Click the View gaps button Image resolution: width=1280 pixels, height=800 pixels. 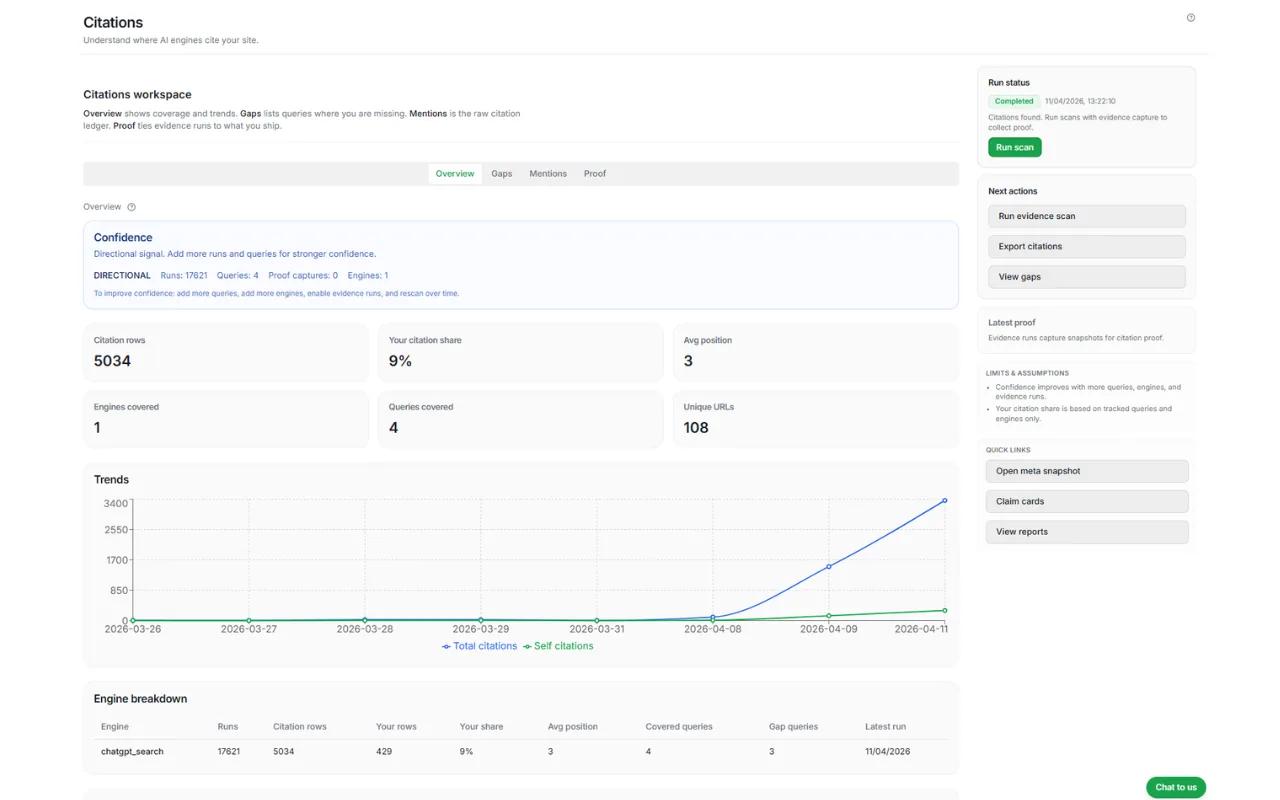coord(1087,277)
